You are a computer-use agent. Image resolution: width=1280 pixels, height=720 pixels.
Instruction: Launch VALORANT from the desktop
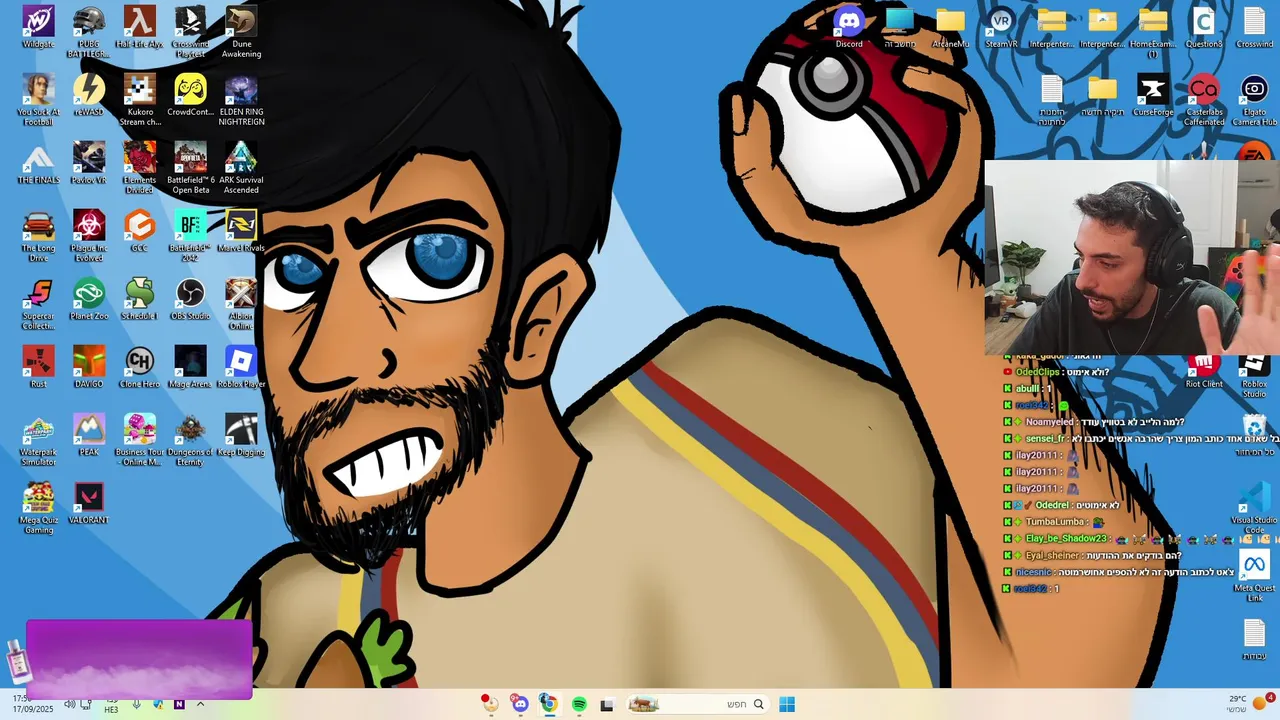[89, 503]
